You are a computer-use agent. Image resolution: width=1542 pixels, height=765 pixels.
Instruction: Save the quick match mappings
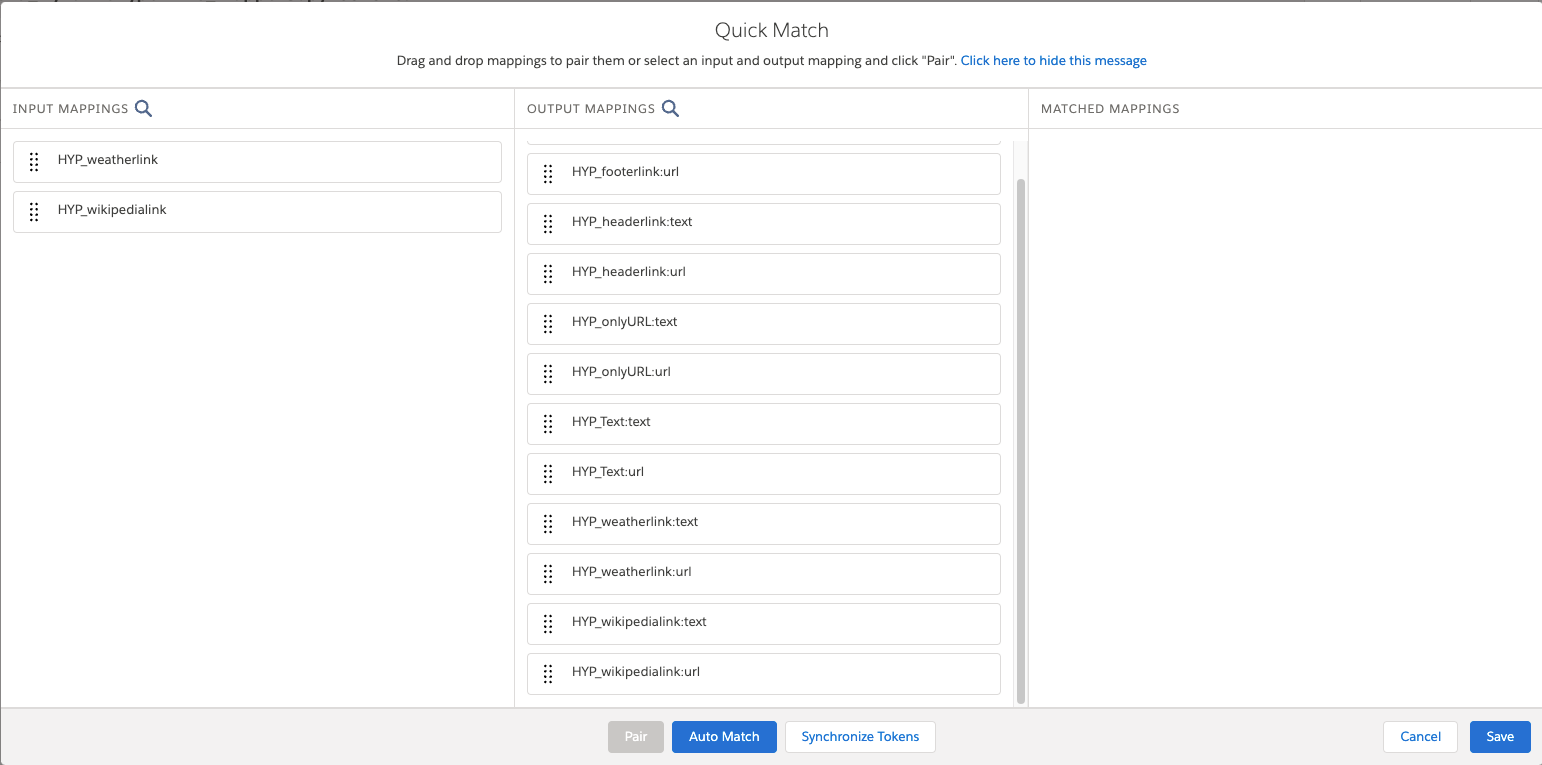coord(1500,736)
